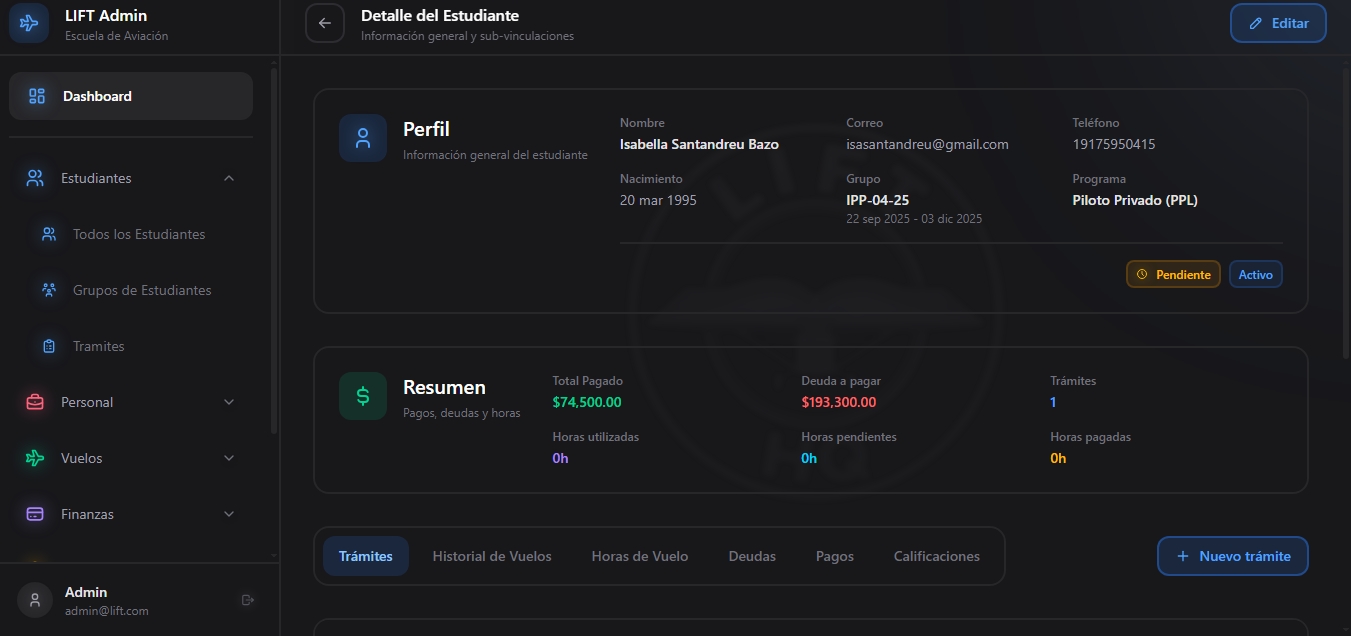
Task: Open Dashboard from the sidebar
Action: click(x=131, y=96)
